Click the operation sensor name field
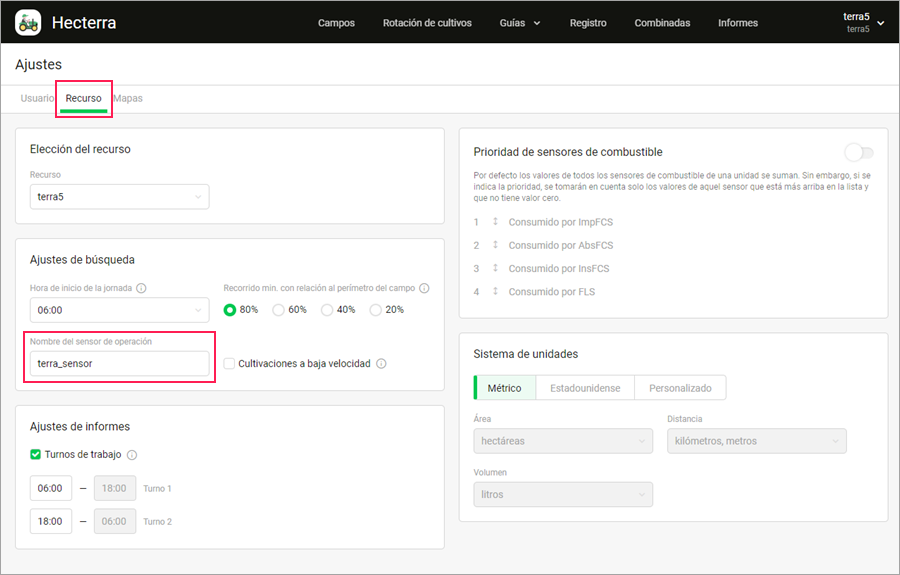 tap(119, 364)
